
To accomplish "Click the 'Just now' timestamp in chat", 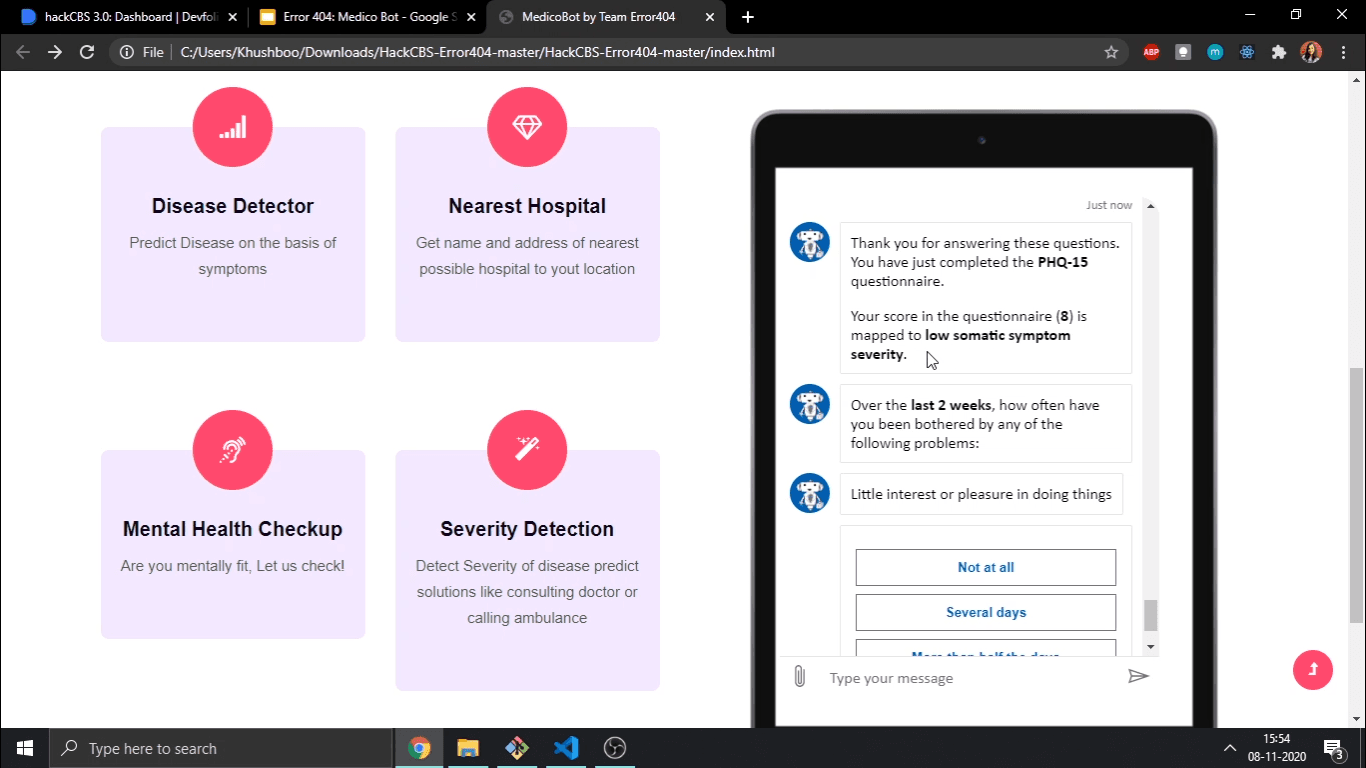I will (x=1109, y=205).
